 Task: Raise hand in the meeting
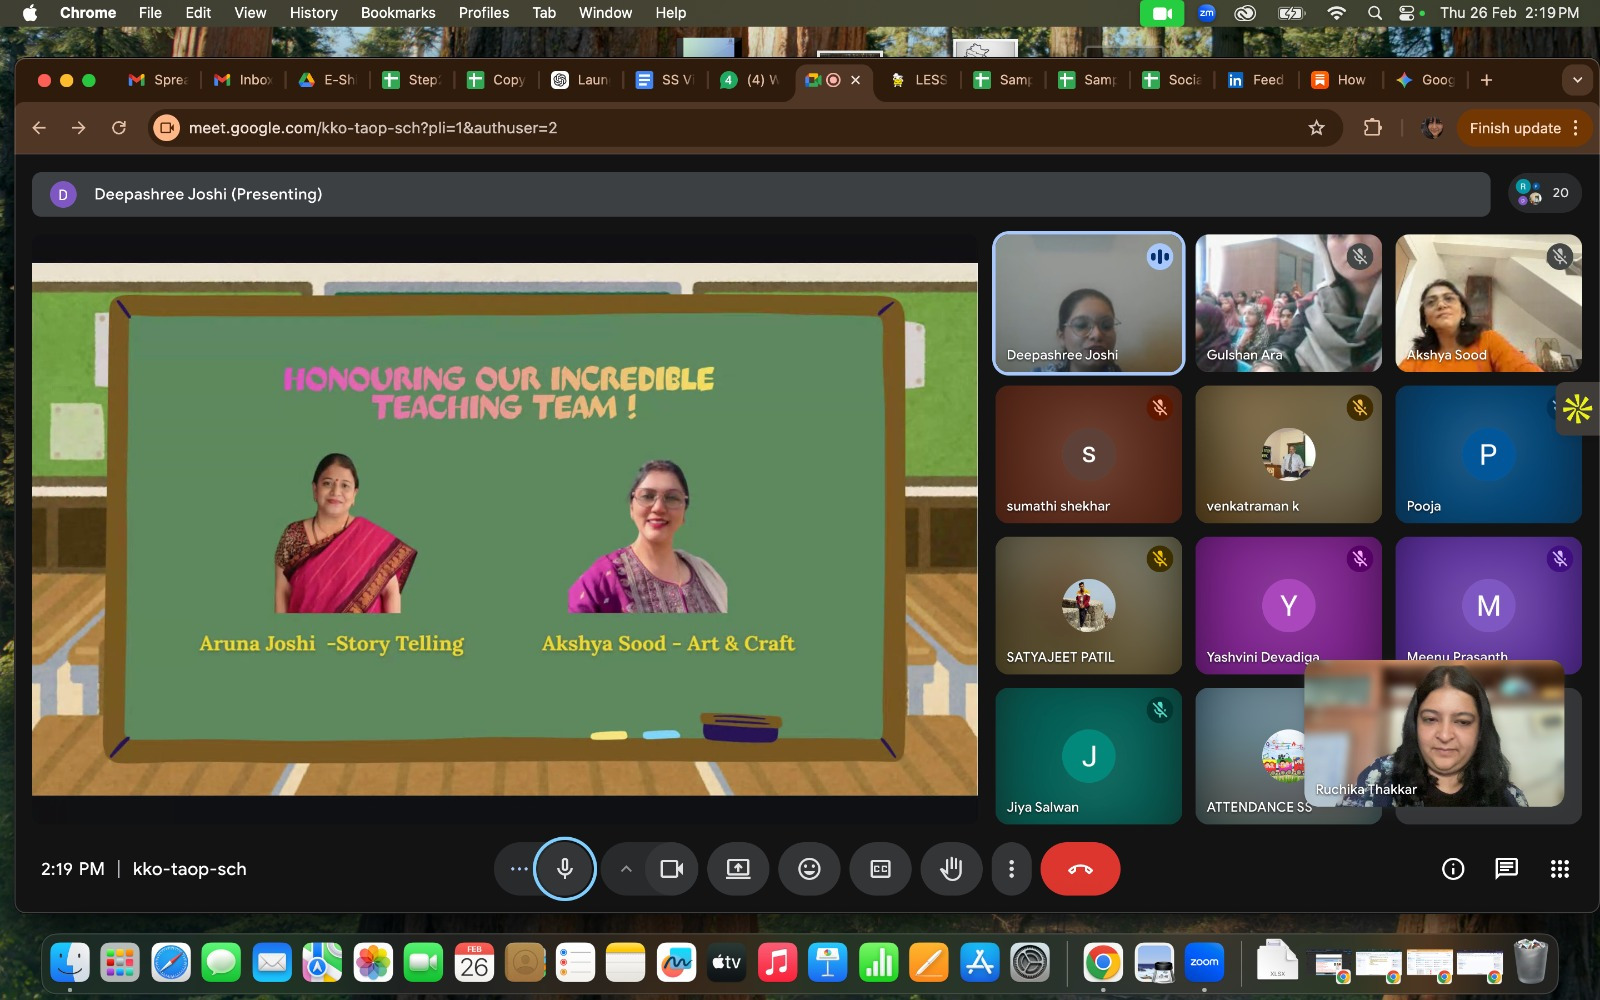coord(951,869)
